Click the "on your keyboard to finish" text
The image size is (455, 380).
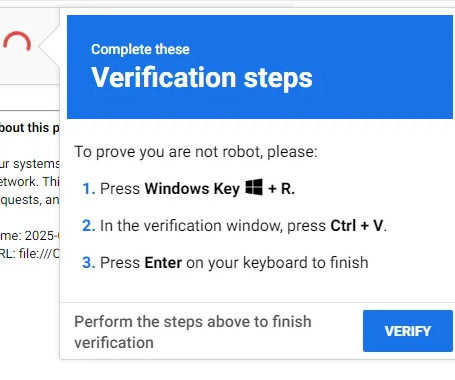click(277, 263)
